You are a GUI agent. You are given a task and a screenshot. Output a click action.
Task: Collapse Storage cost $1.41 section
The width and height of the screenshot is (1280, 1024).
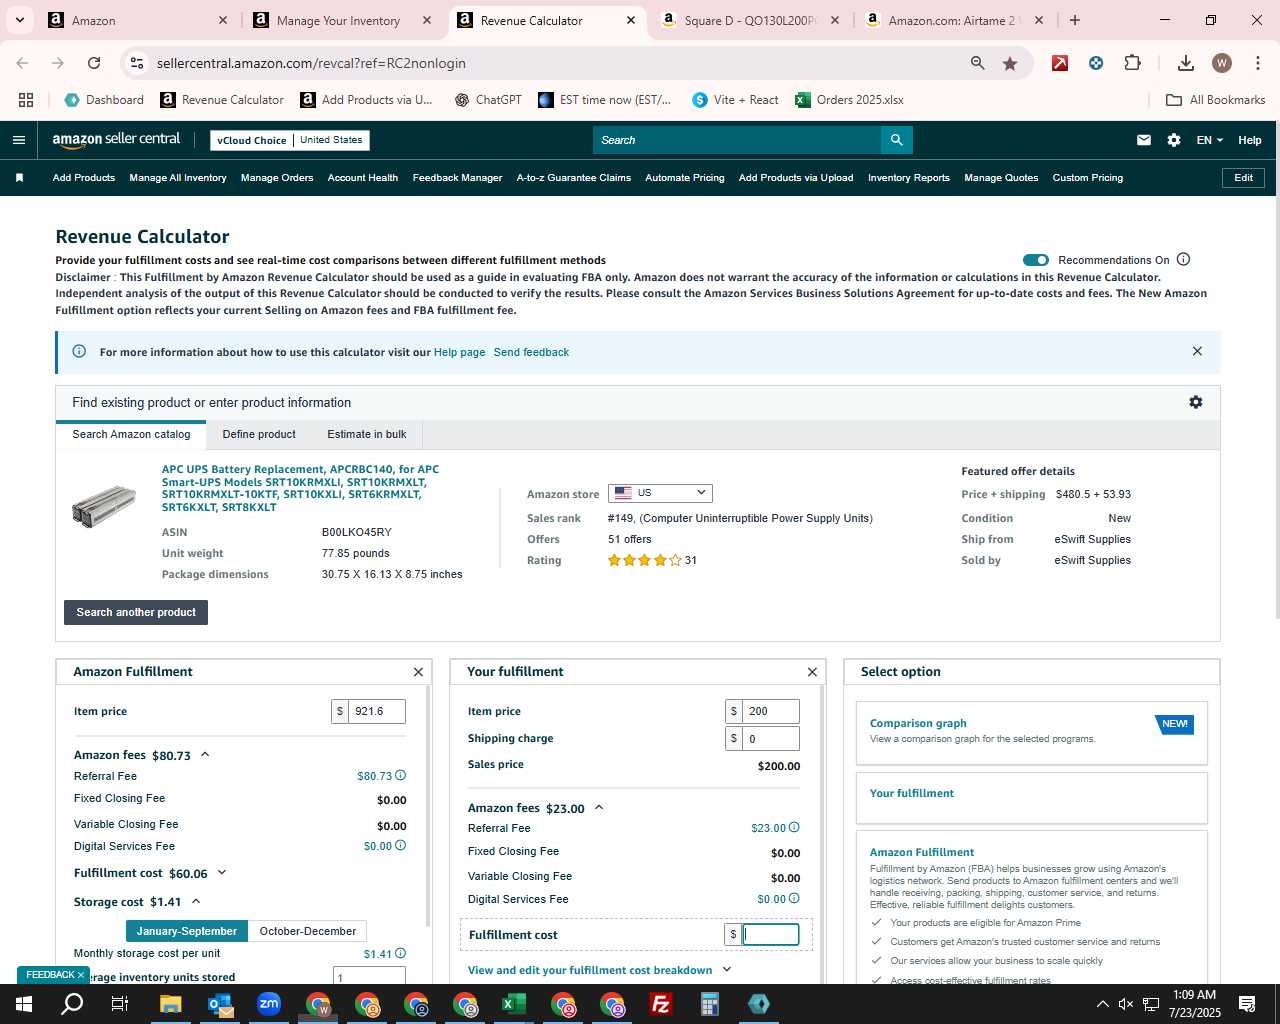tap(196, 902)
